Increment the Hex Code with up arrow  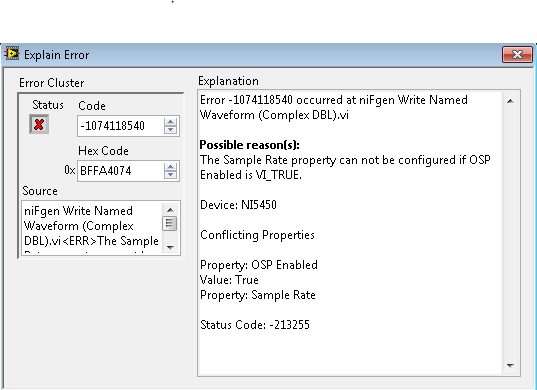[x=171, y=166]
